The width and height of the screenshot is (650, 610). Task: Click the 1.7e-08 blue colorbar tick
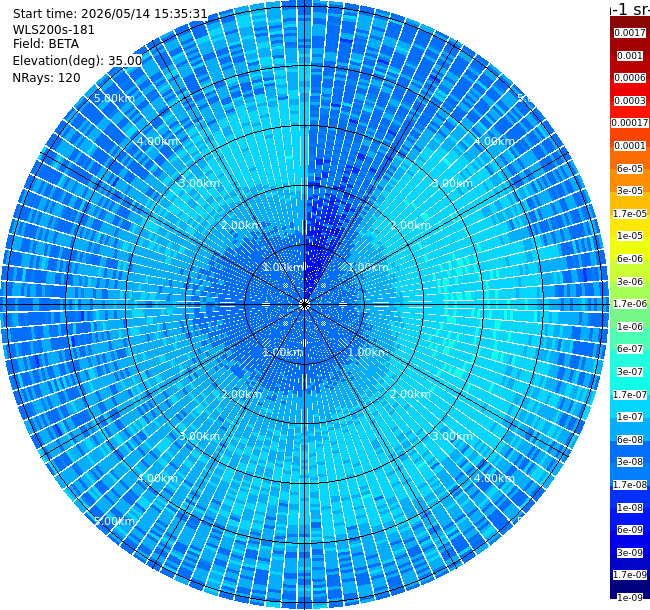(630, 485)
